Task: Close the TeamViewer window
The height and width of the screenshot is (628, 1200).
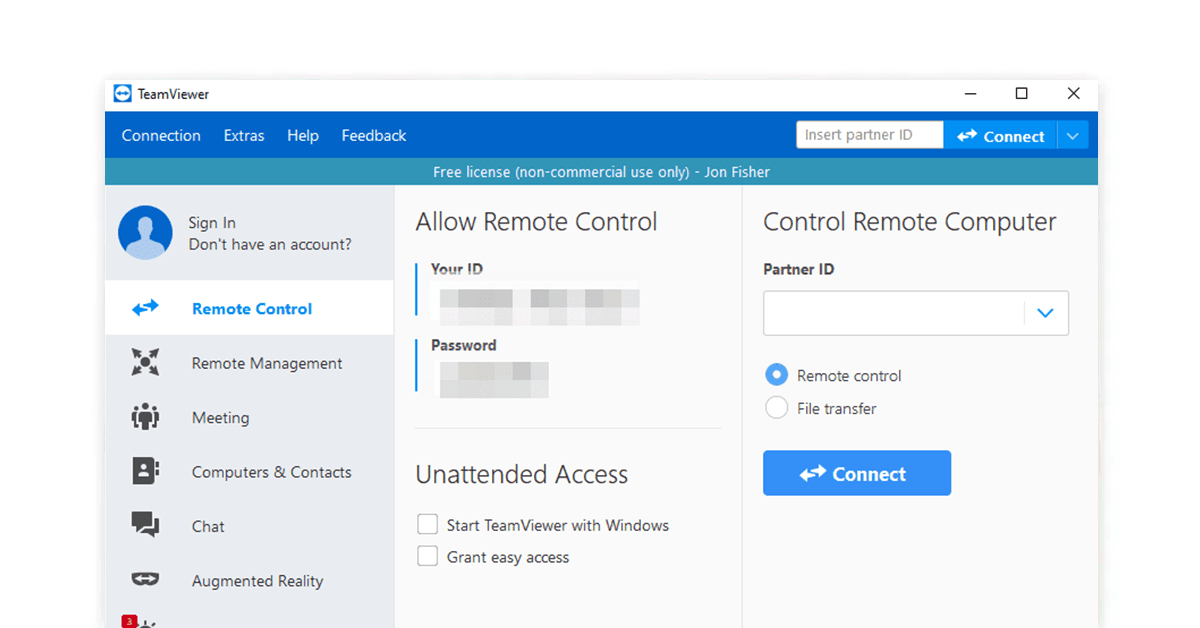Action: 1073,94
